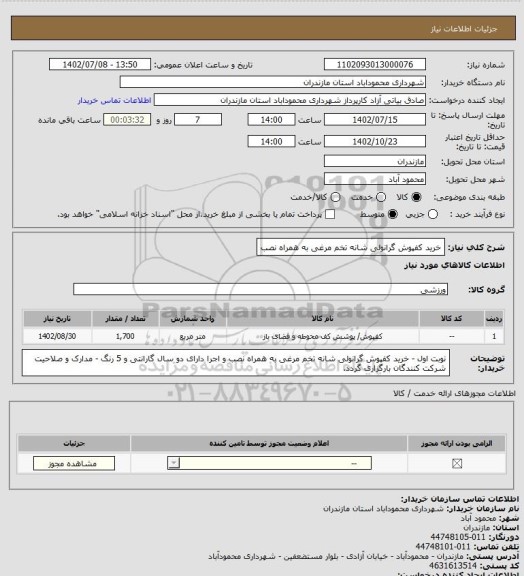This screenshot has height=576, width=524.
Task: Click the نام کالا column header
Action: [x=323, y=319]
